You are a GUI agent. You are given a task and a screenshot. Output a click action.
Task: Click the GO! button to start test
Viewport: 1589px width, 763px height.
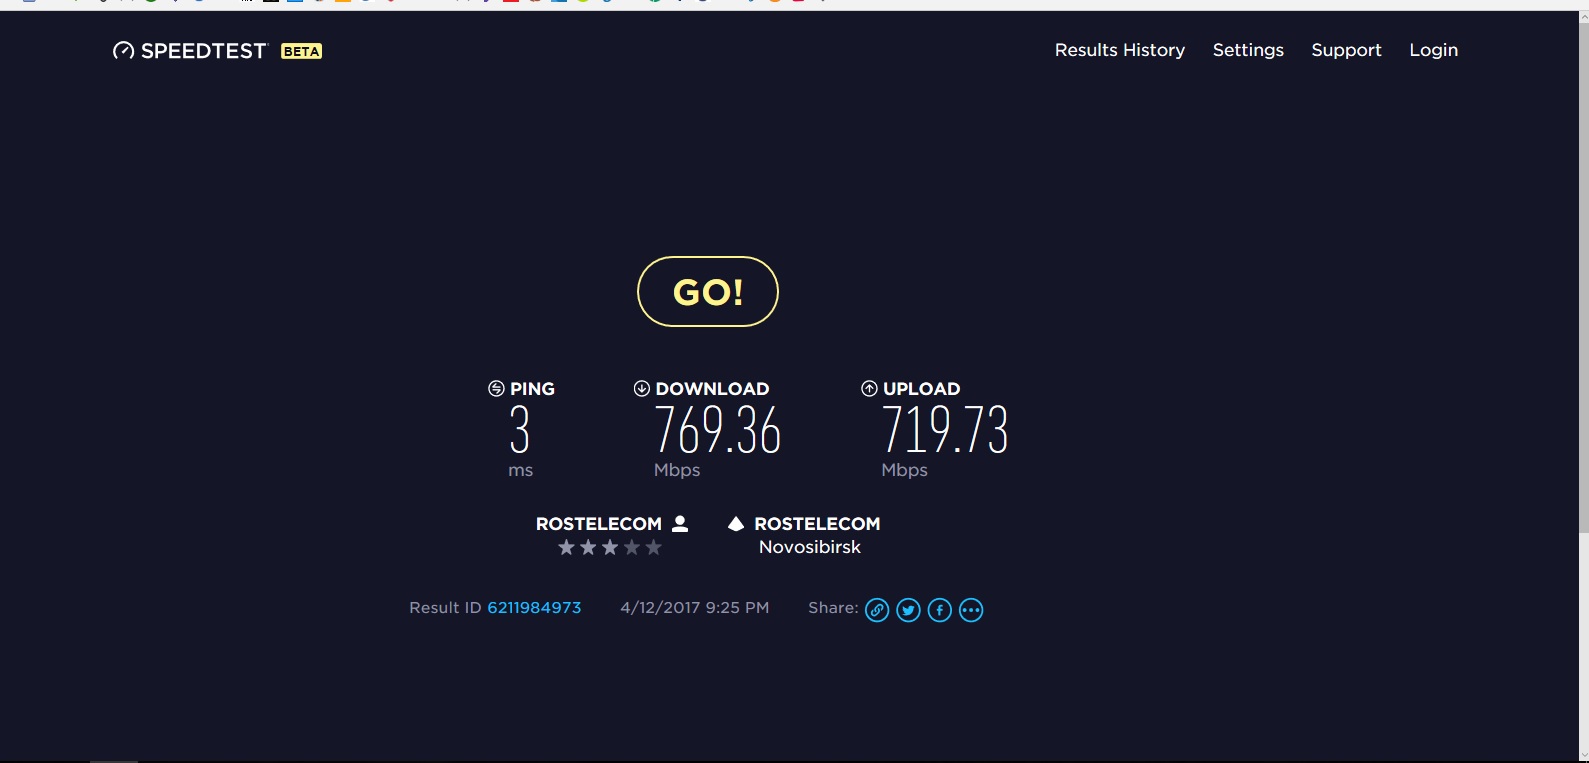(x=708, y=292)
